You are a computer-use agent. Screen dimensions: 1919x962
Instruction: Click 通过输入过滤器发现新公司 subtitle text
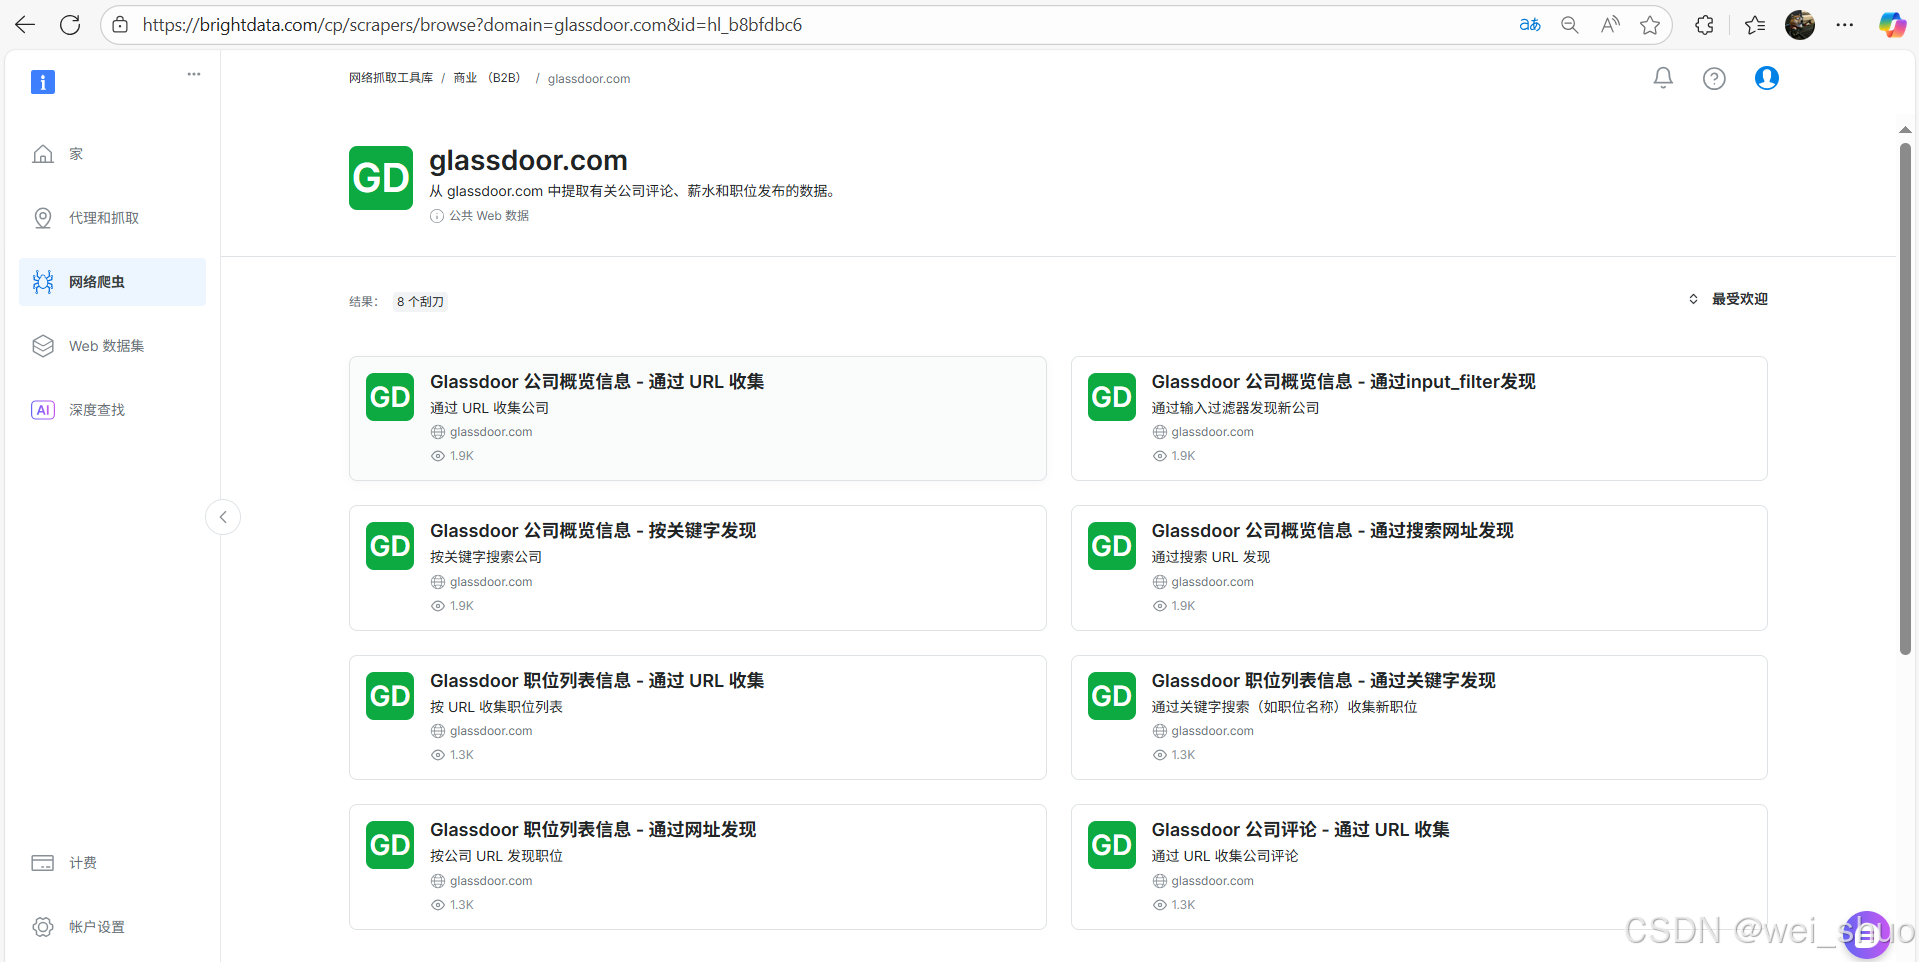pos(1235,408)
